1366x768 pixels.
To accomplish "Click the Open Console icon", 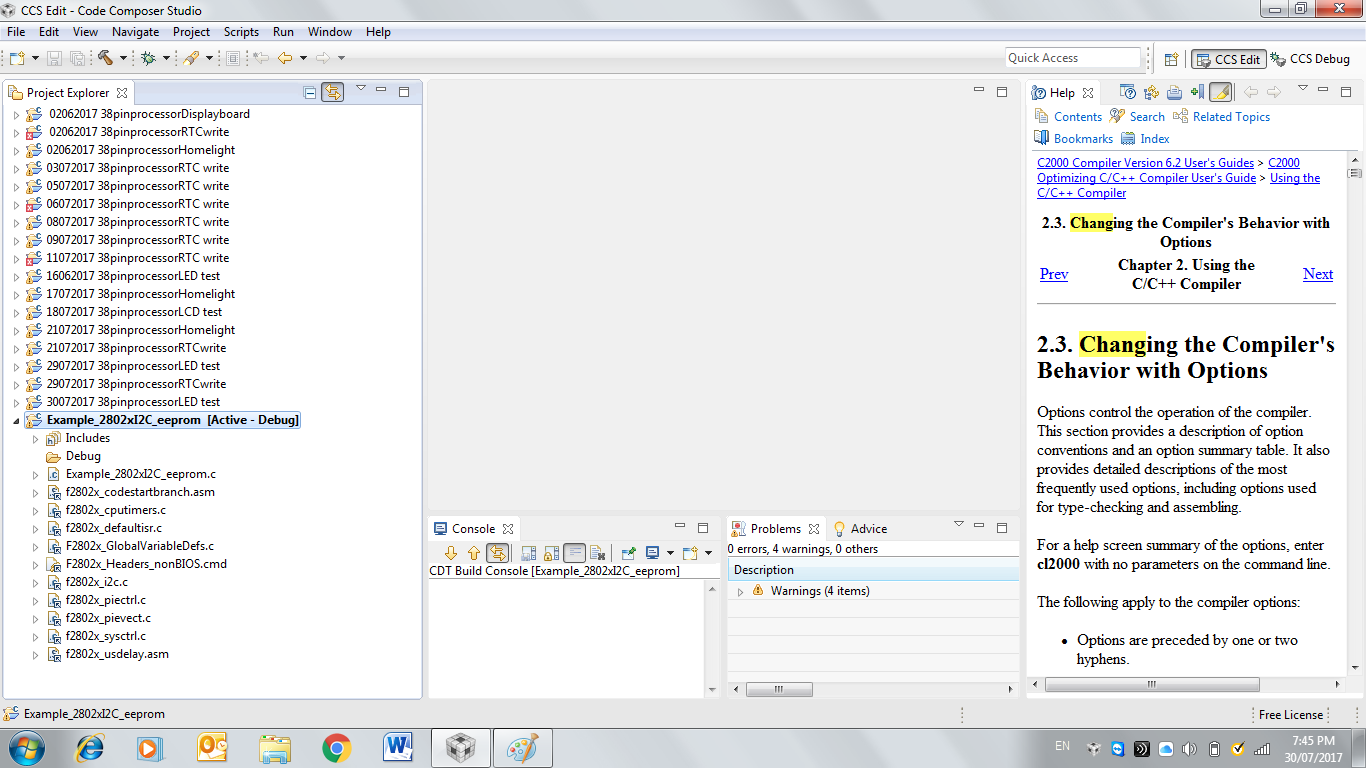I will coord(690,552).
